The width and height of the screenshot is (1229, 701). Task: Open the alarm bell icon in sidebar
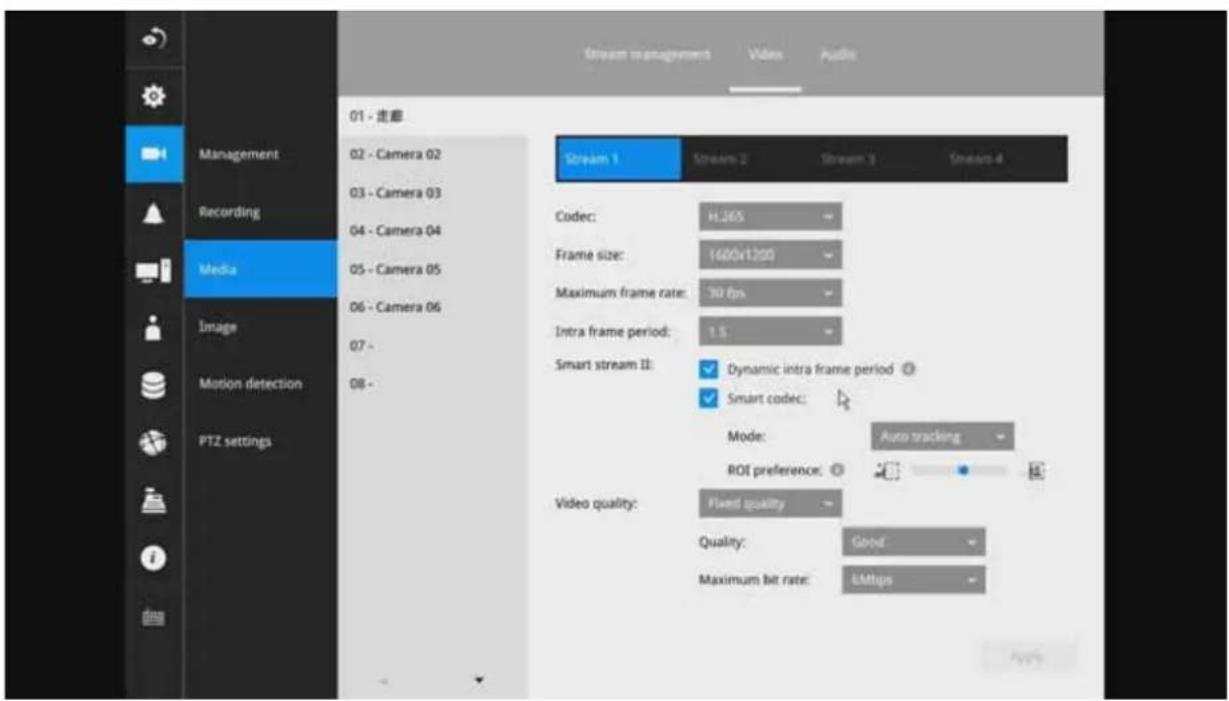tap(154, 212)
